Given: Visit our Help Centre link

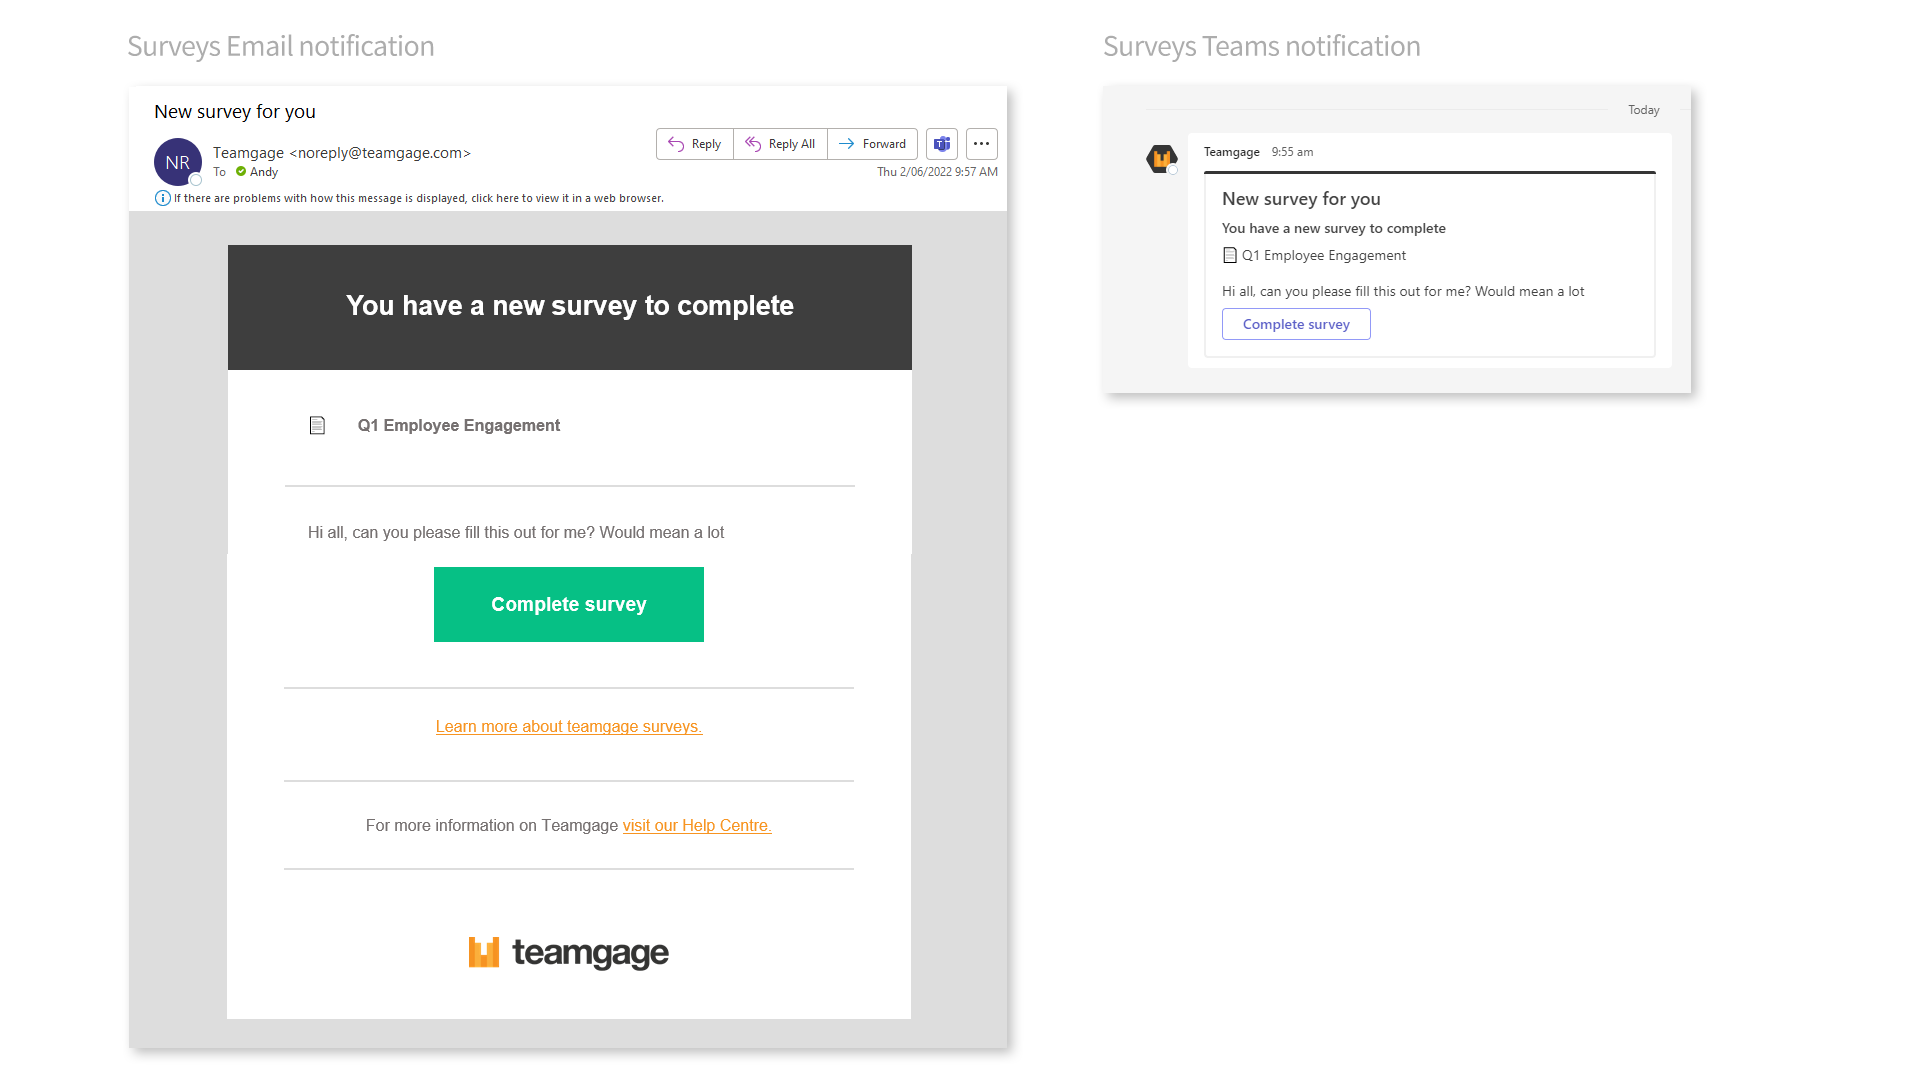Looking at the screenshot, I should pos(697,826).
